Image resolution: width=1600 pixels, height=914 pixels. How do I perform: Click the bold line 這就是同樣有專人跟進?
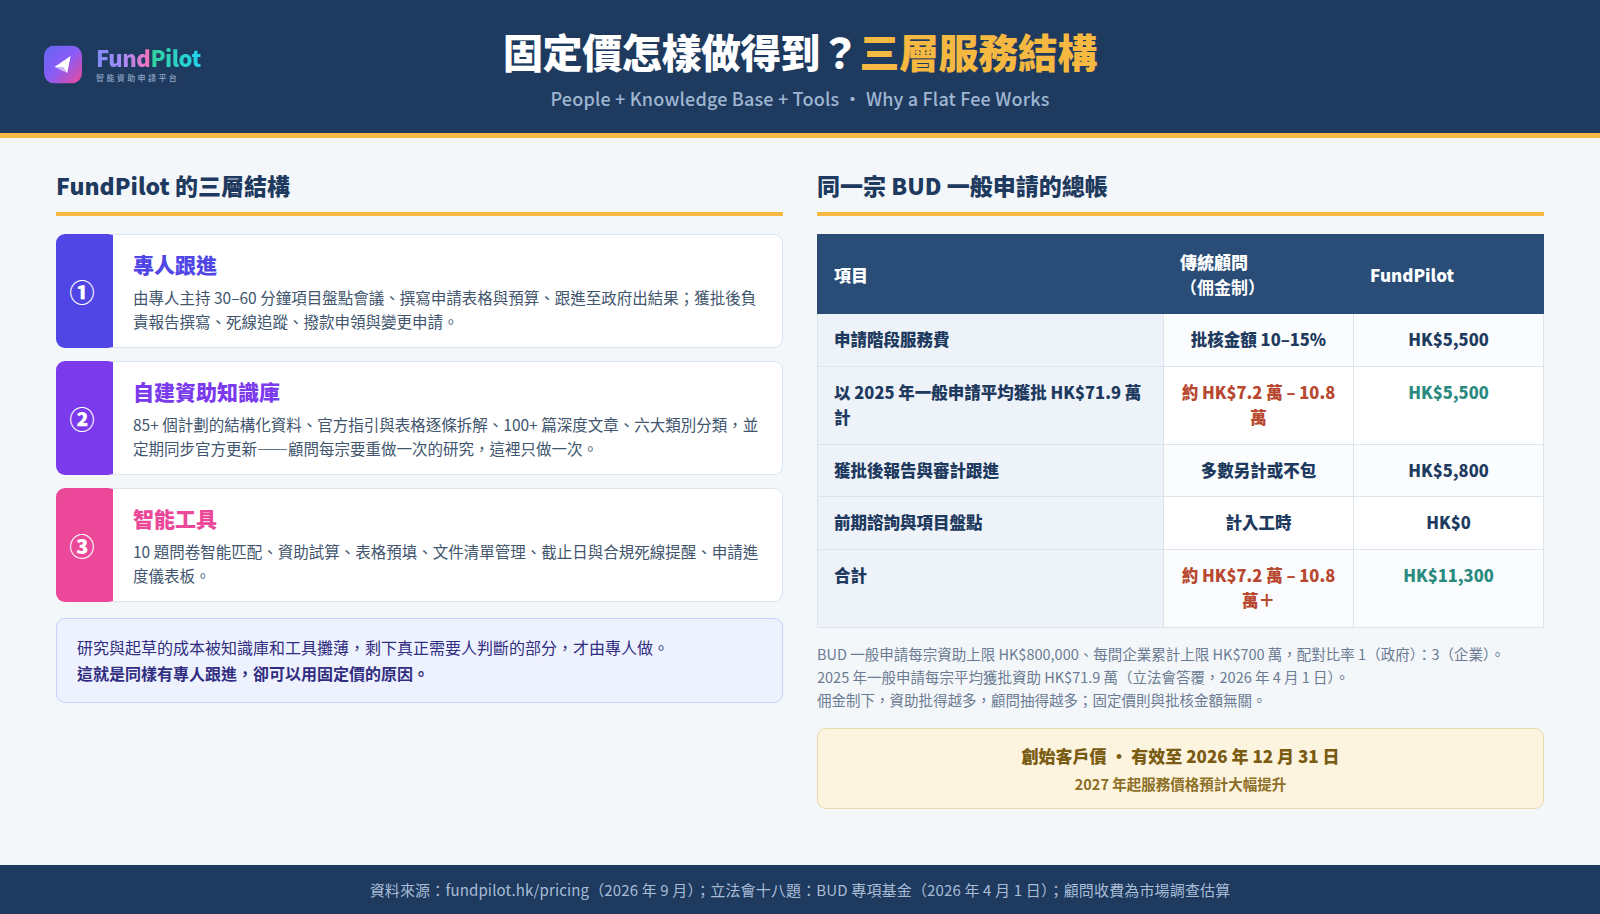point(252,675)
